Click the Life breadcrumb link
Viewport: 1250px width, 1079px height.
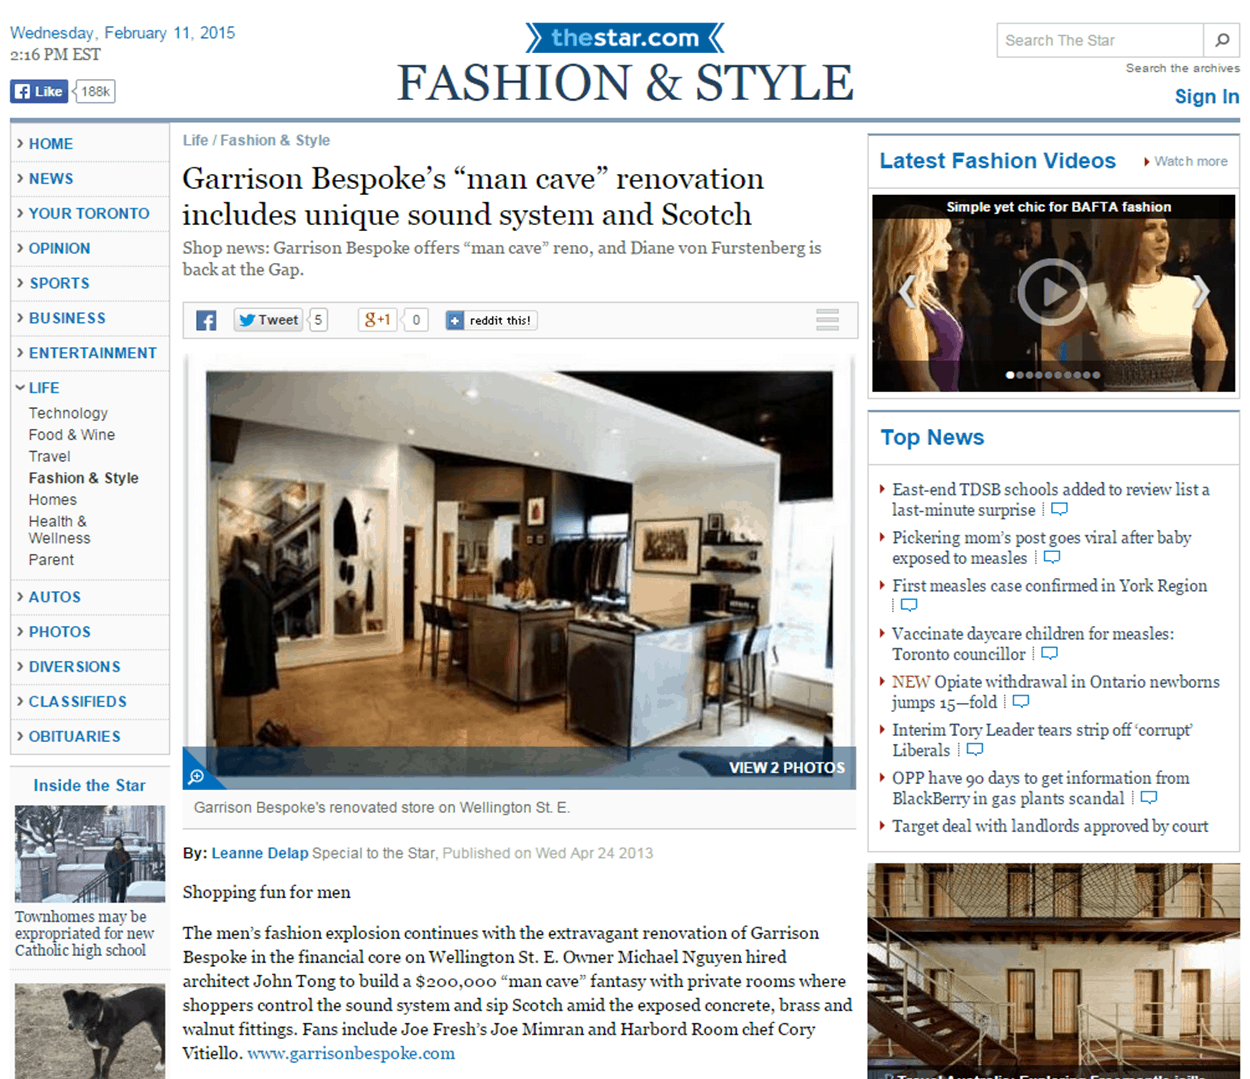point(195,140)
